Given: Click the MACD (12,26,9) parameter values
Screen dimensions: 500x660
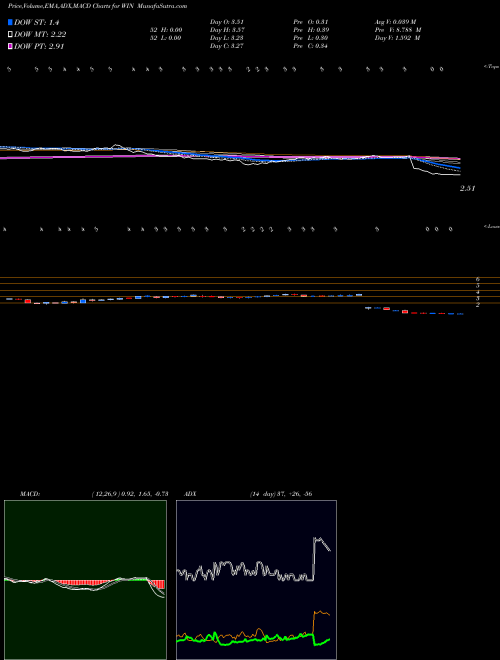Looking at the screenshot, I should tap(130, 494).
